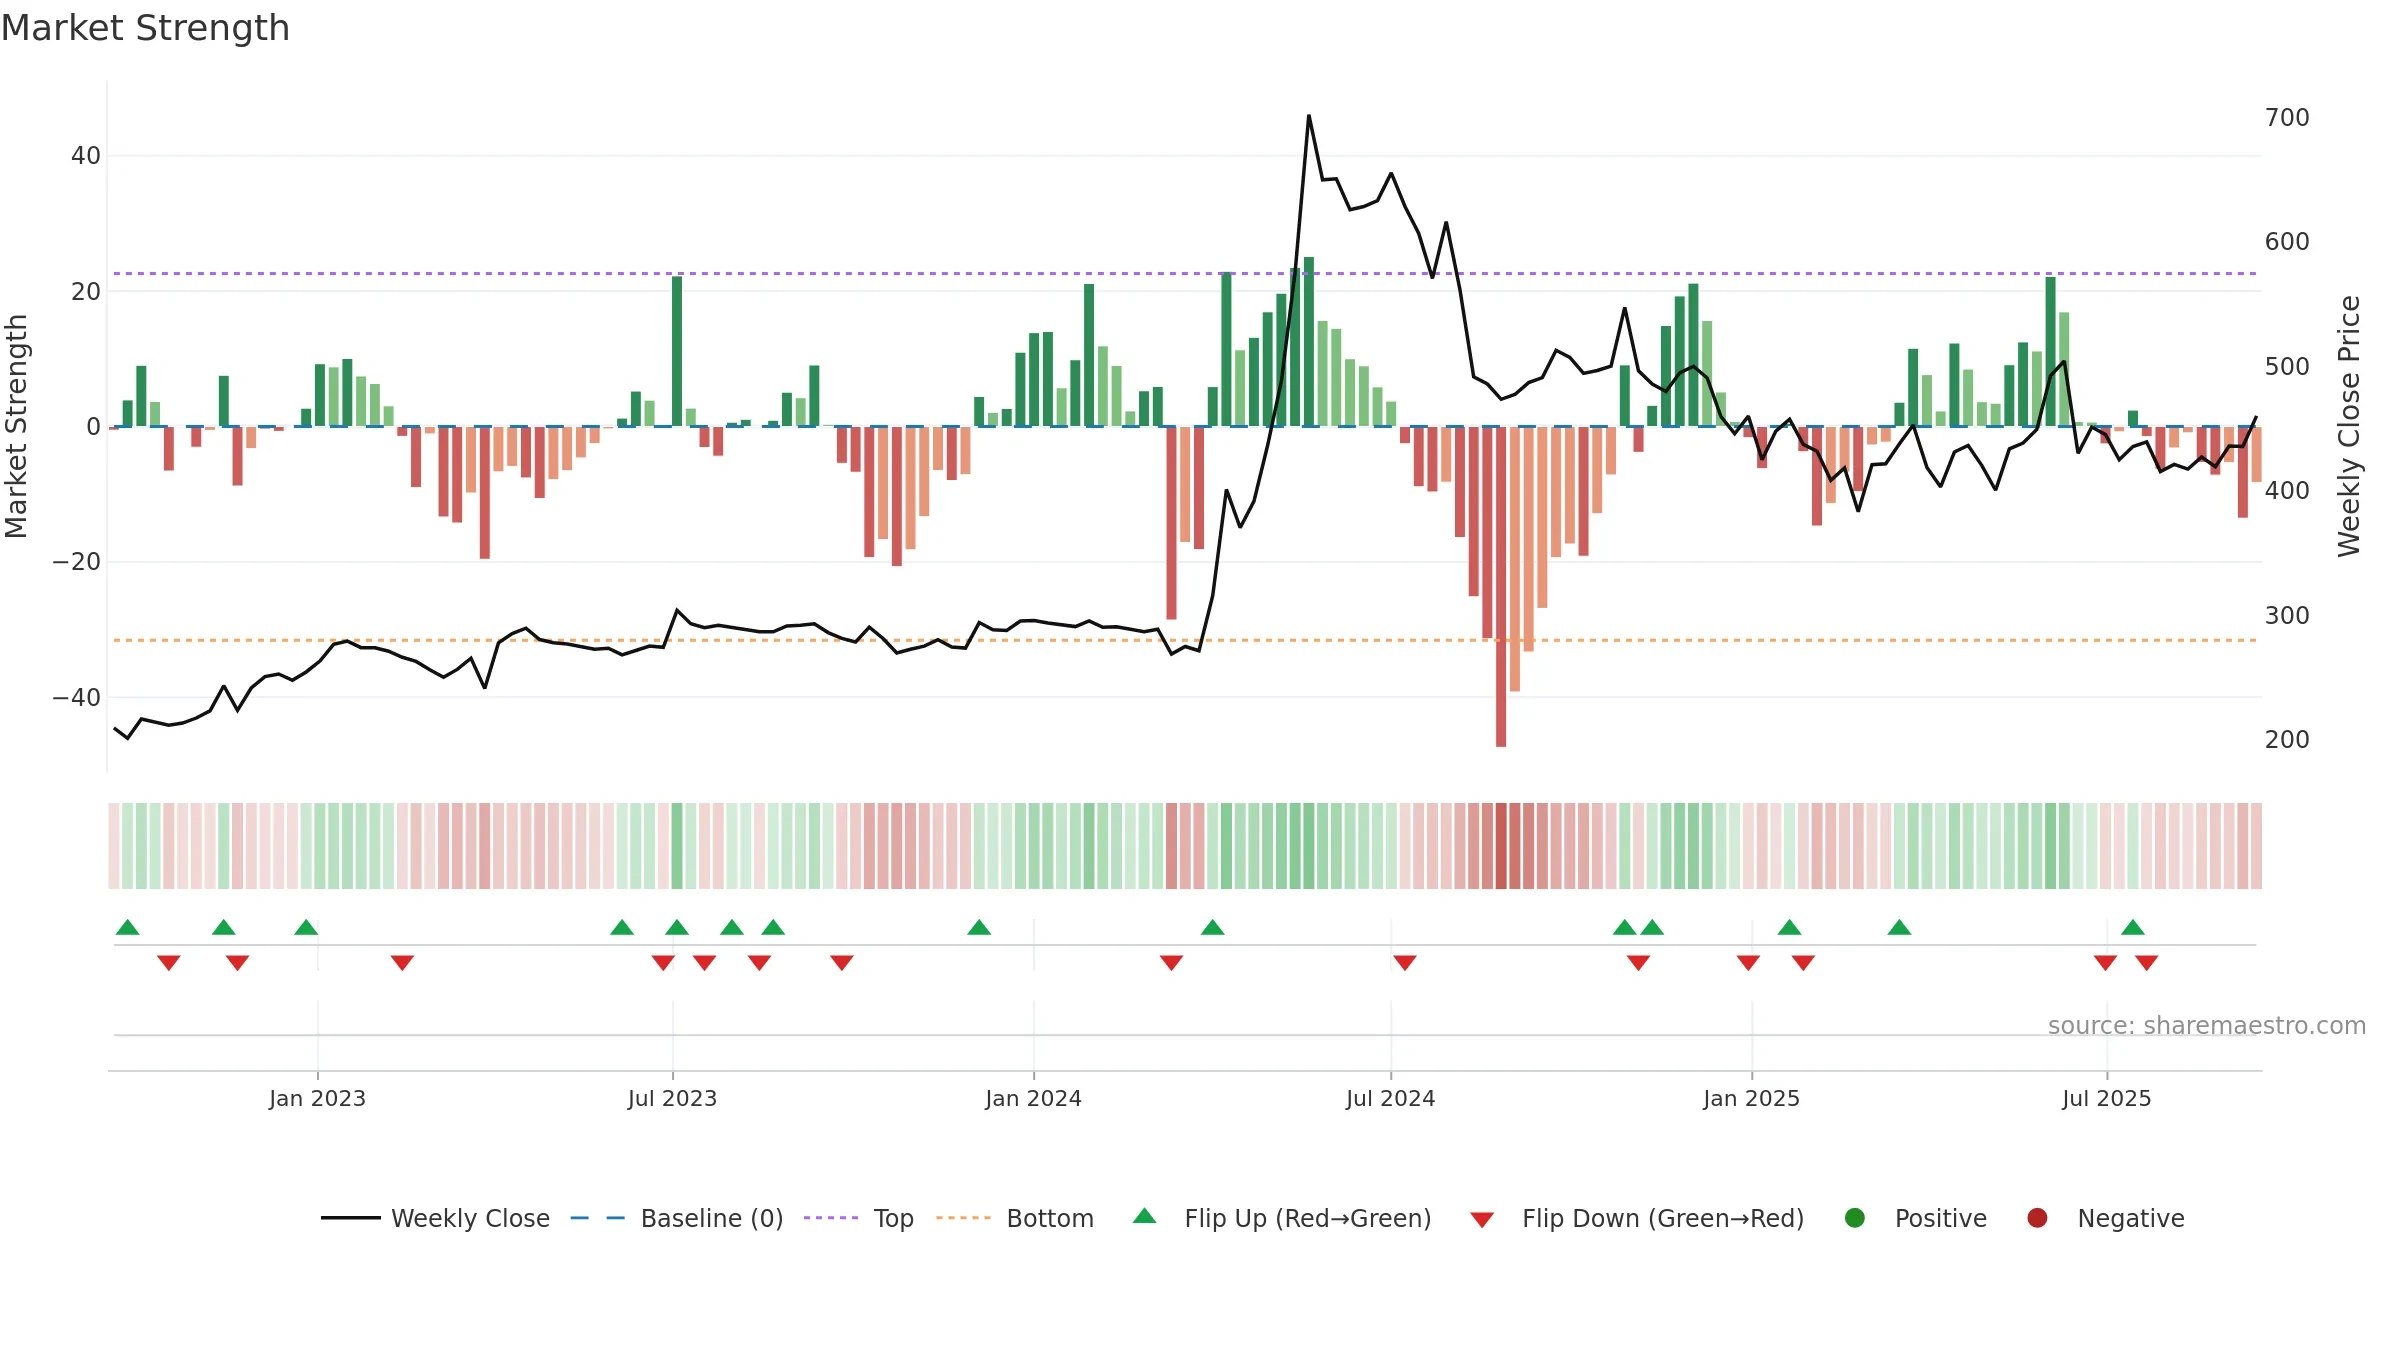This screenshot has height=1350, width=2400.
Task: Click the Jul 2023 axis label
Action: click(x=672, y=1098)
